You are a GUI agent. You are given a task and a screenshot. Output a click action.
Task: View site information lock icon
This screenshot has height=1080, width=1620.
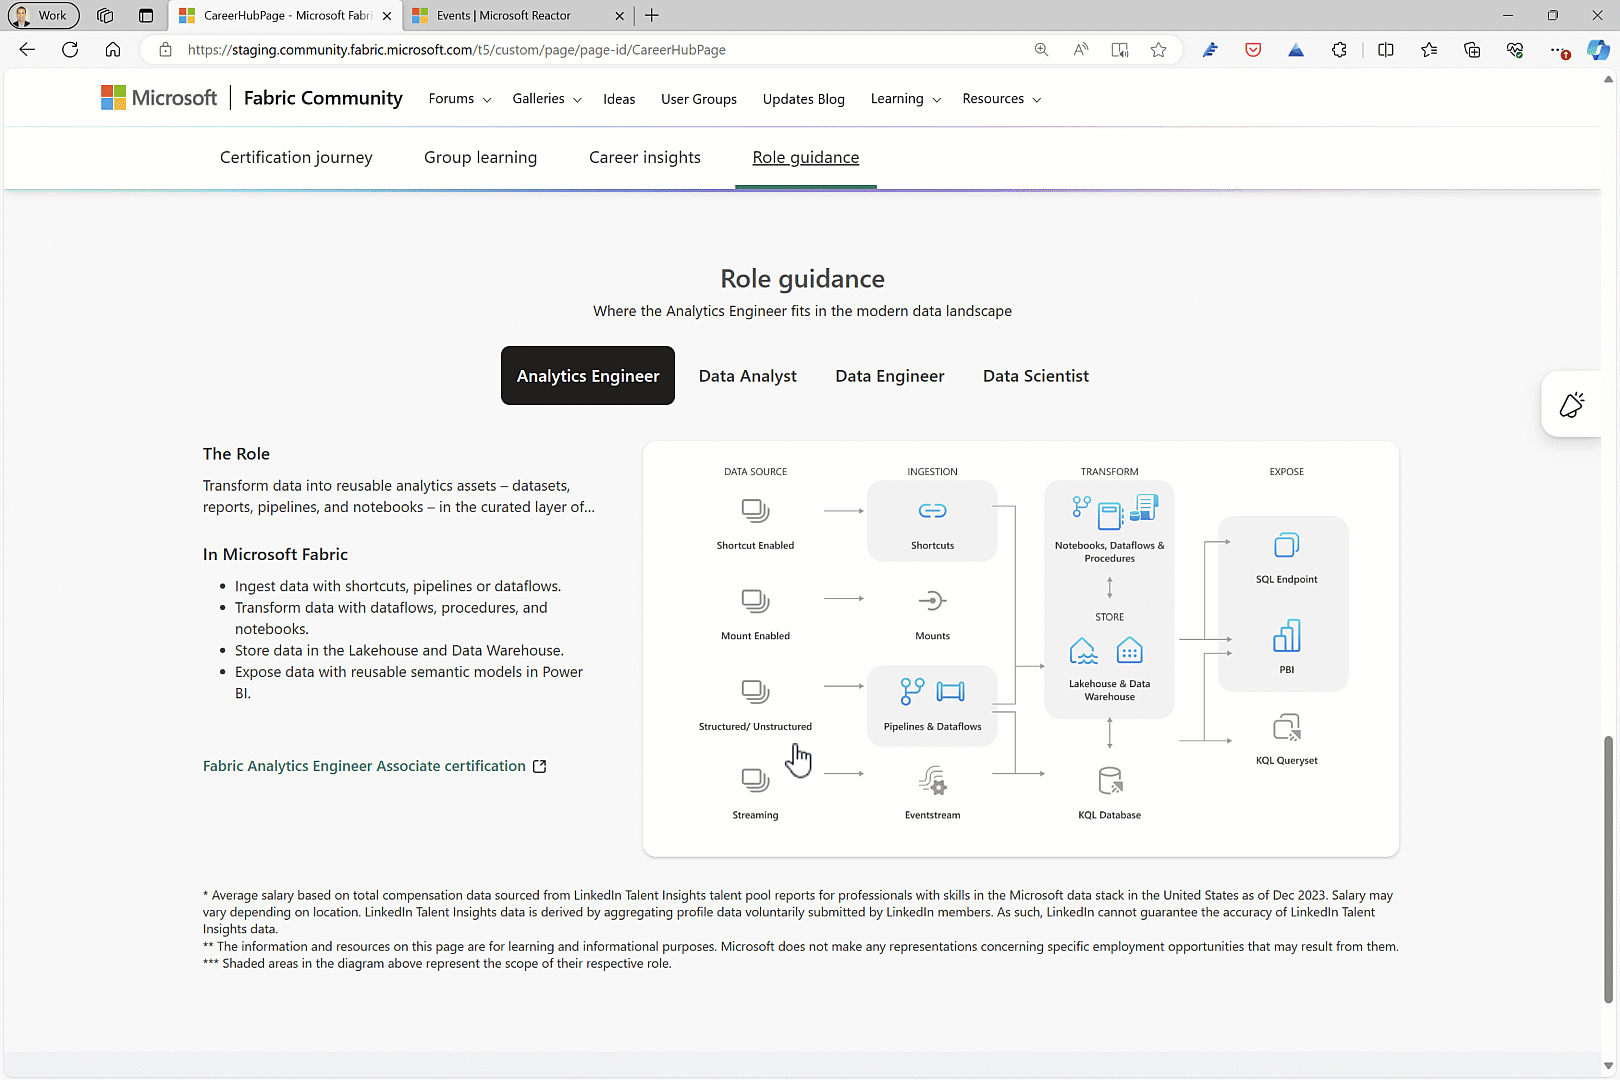tap(165, 50)
